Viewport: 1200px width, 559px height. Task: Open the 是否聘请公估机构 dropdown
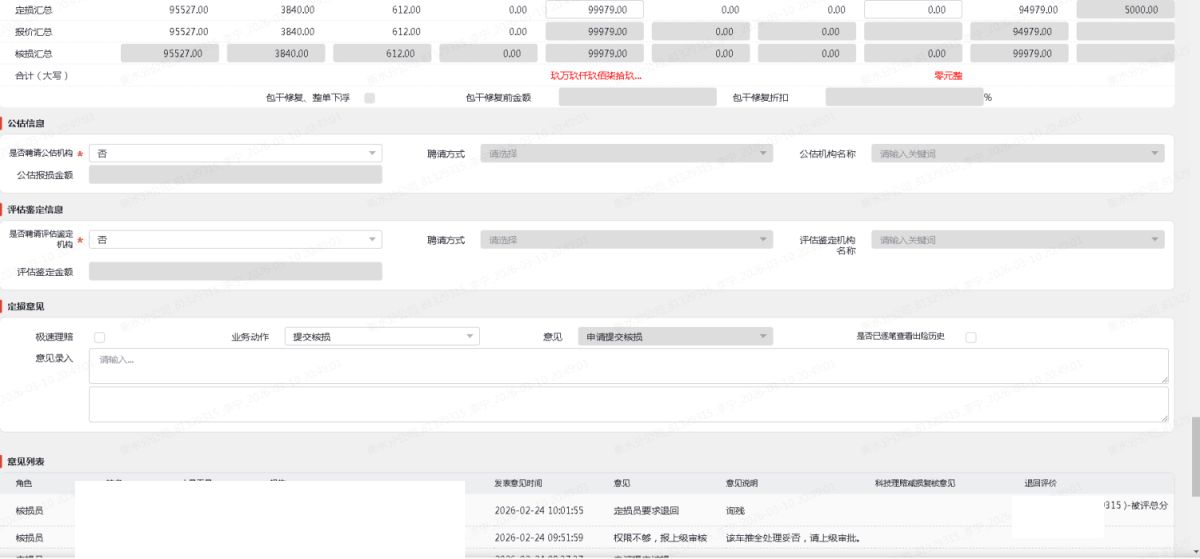[235, 153]
